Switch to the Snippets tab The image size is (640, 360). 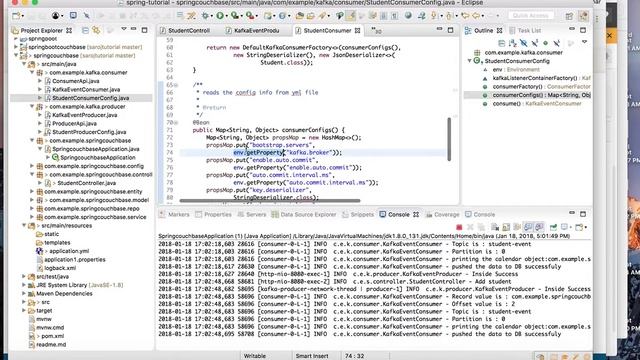click(358, 214)
